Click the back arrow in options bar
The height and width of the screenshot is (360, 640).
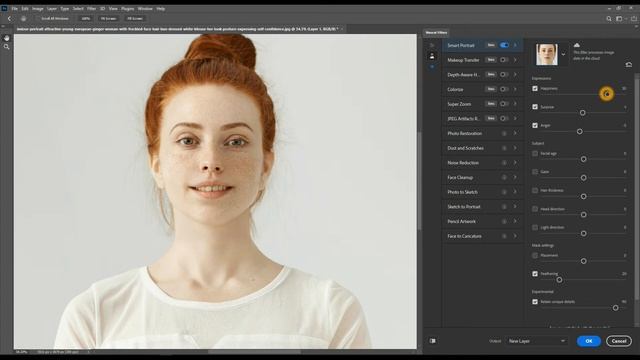point(9,18)
